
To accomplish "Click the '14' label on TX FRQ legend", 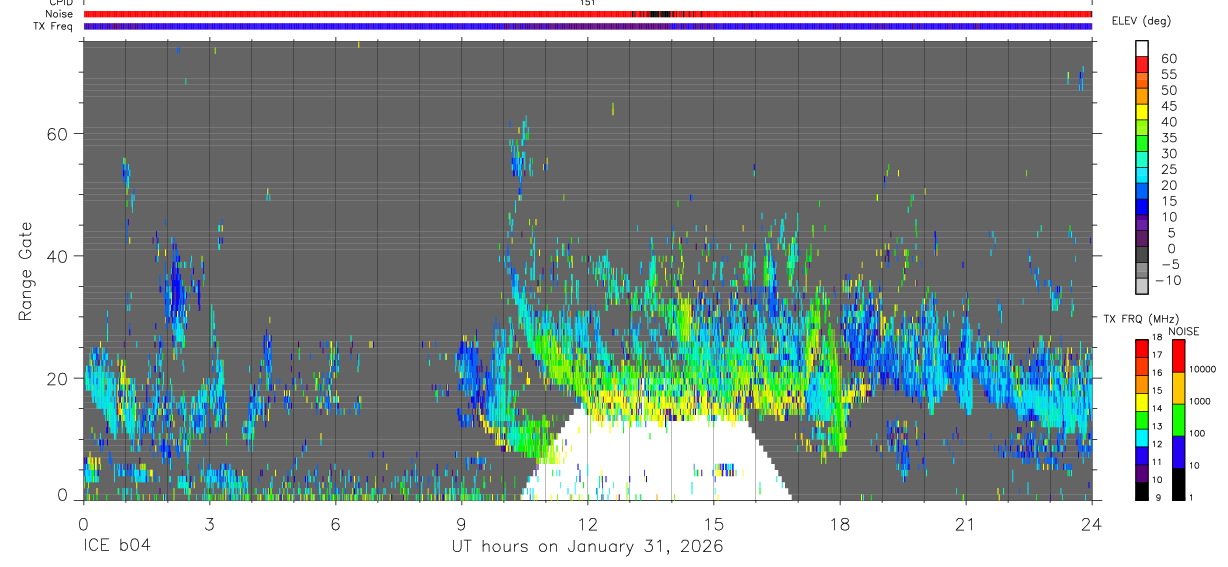I will pyautogui.click(x=1157, y=409).
